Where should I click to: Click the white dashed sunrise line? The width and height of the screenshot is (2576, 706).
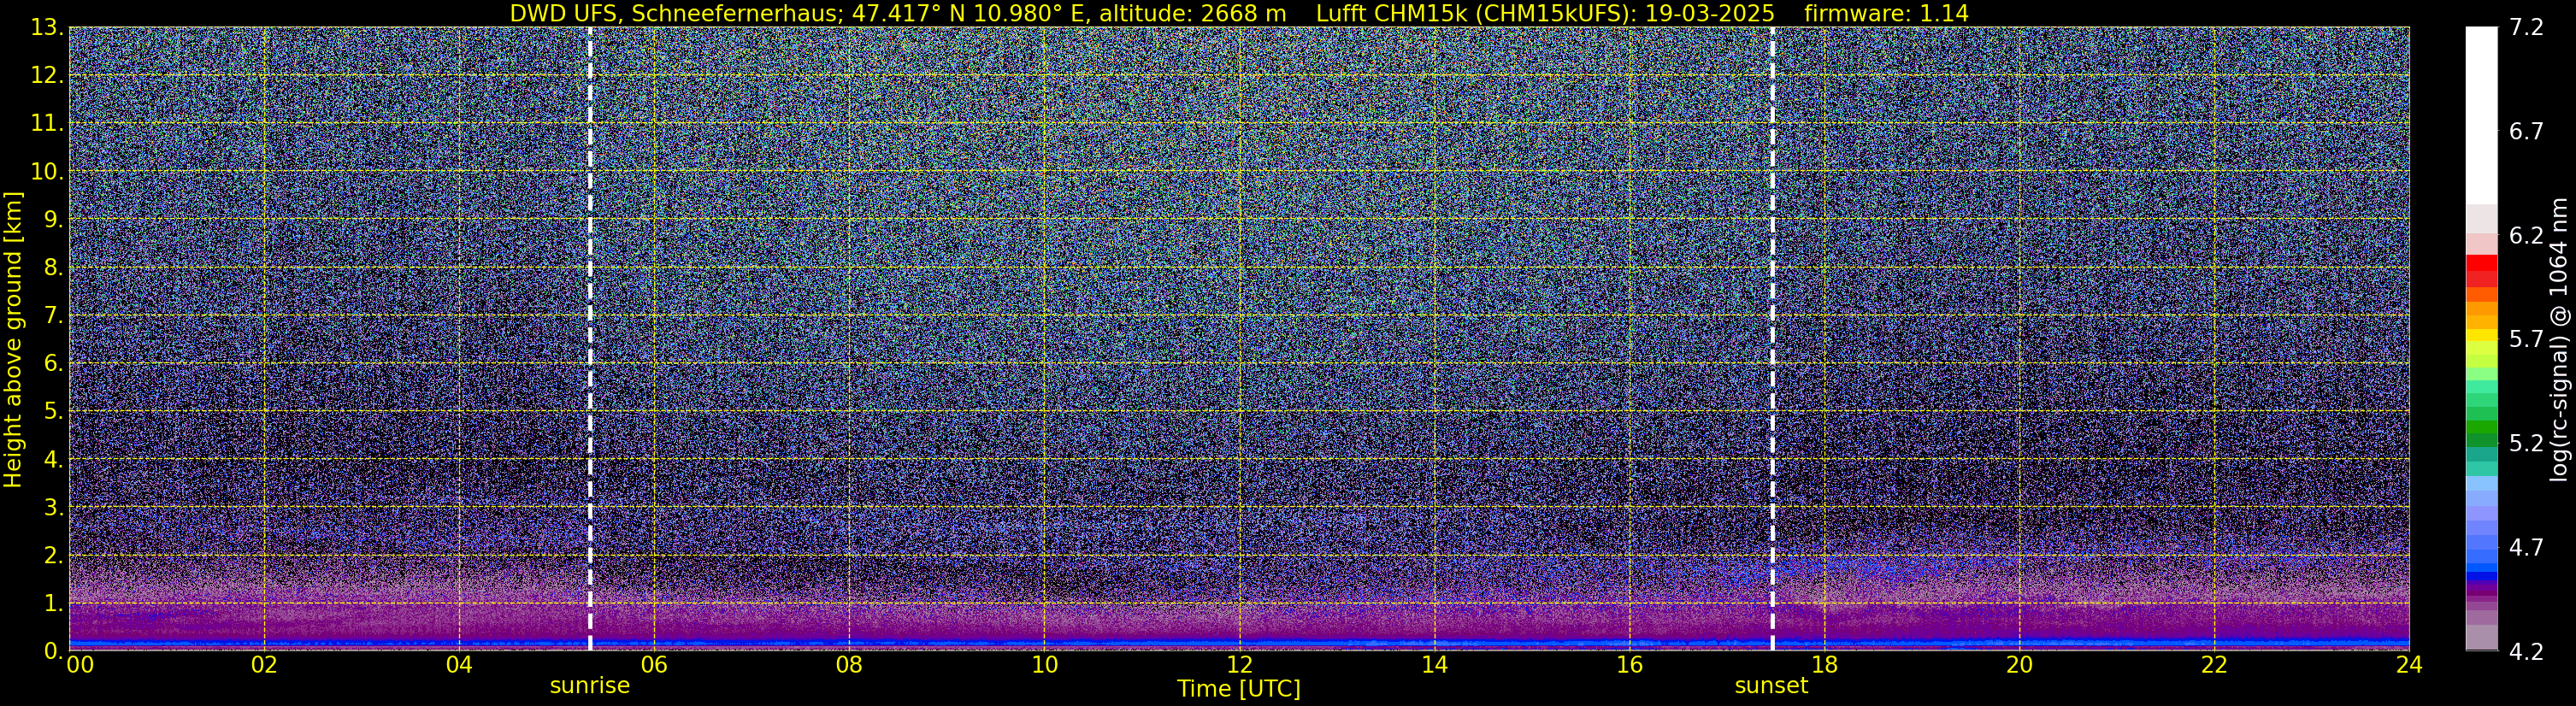coord(590,338)
